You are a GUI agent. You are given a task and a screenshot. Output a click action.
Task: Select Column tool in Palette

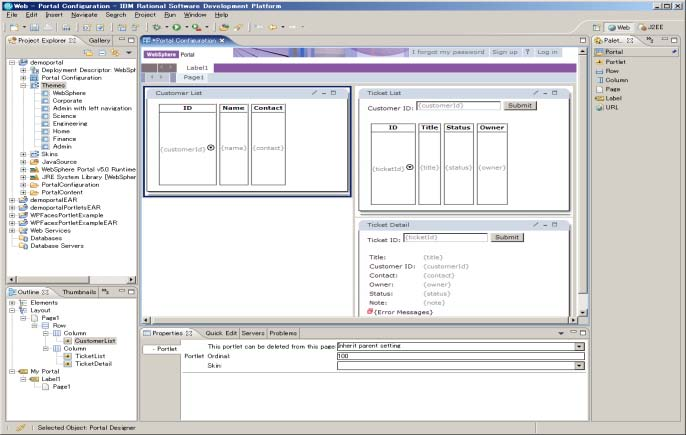click(612, 80)
